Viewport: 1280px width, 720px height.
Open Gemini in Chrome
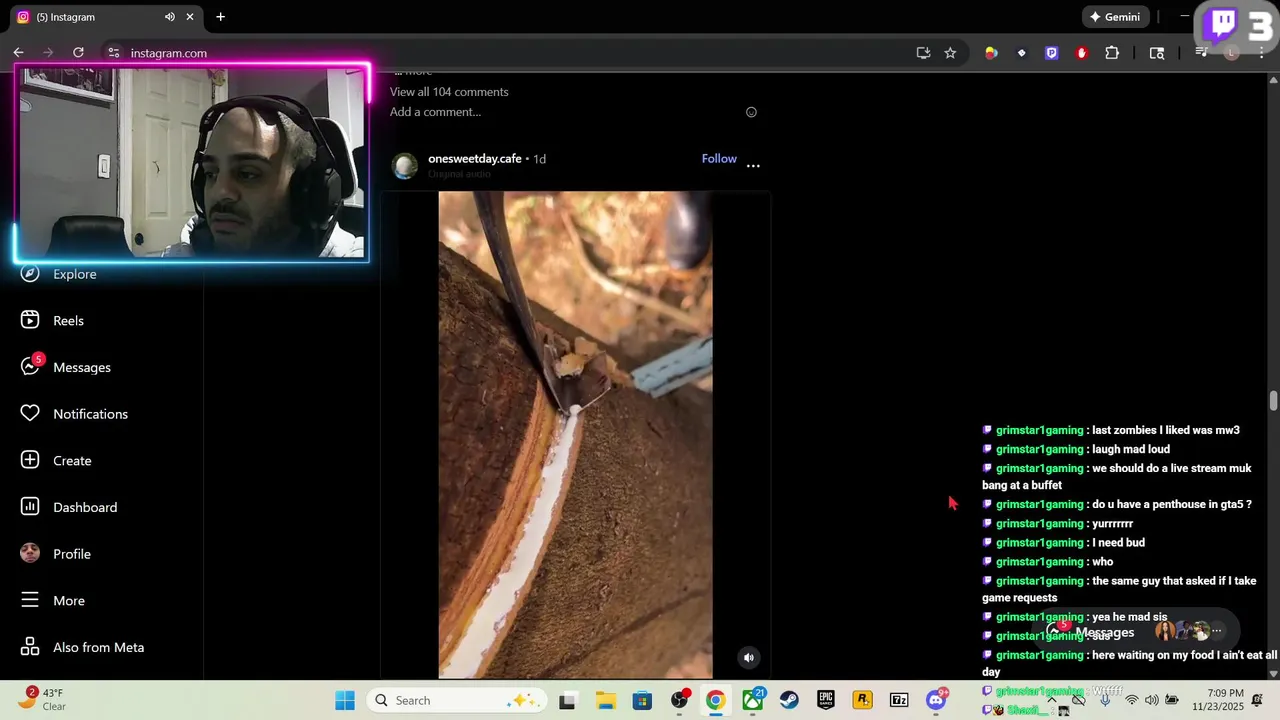pos(1115,17)
